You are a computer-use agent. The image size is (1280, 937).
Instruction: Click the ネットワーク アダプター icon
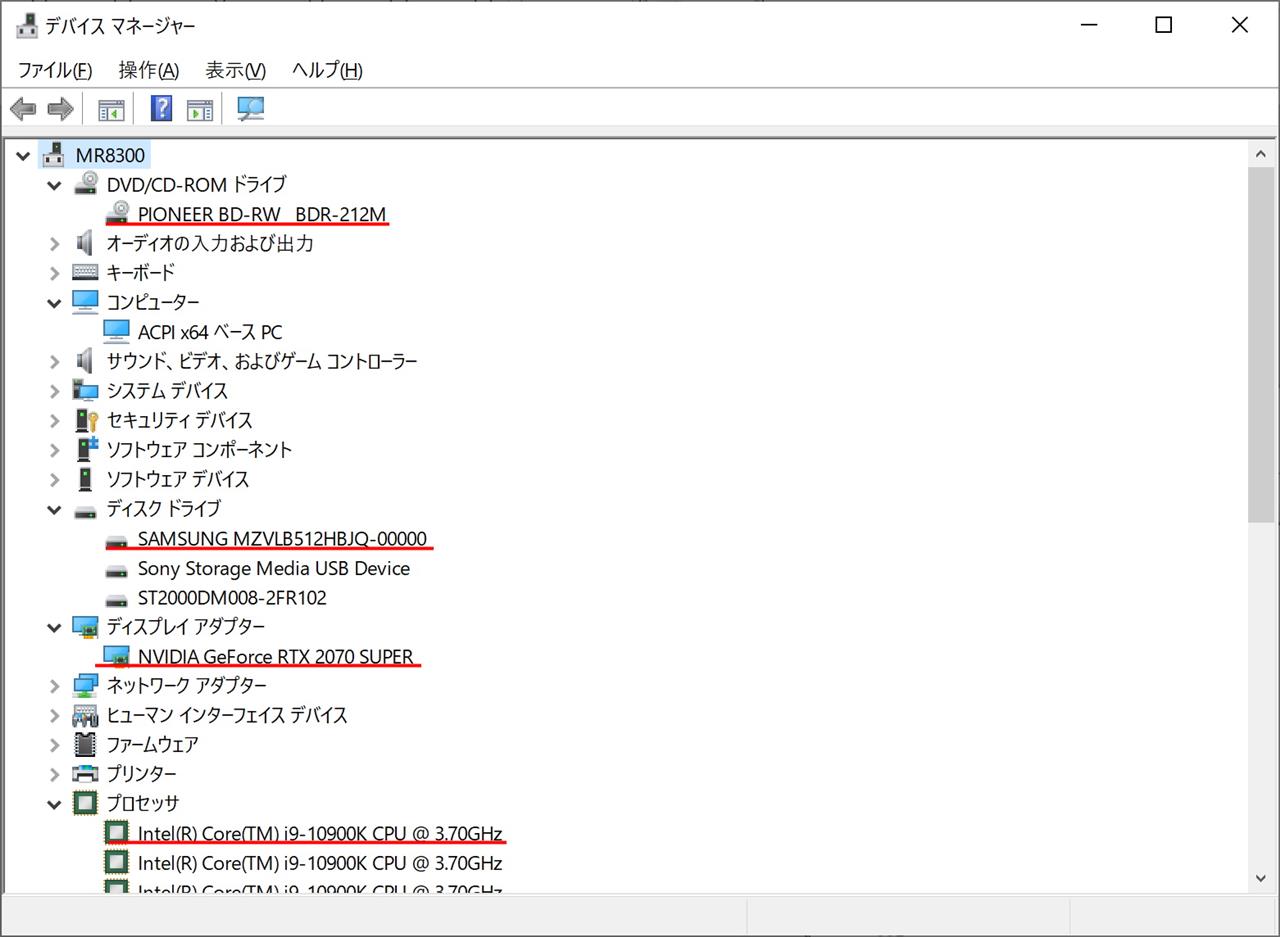pos(86,685)
